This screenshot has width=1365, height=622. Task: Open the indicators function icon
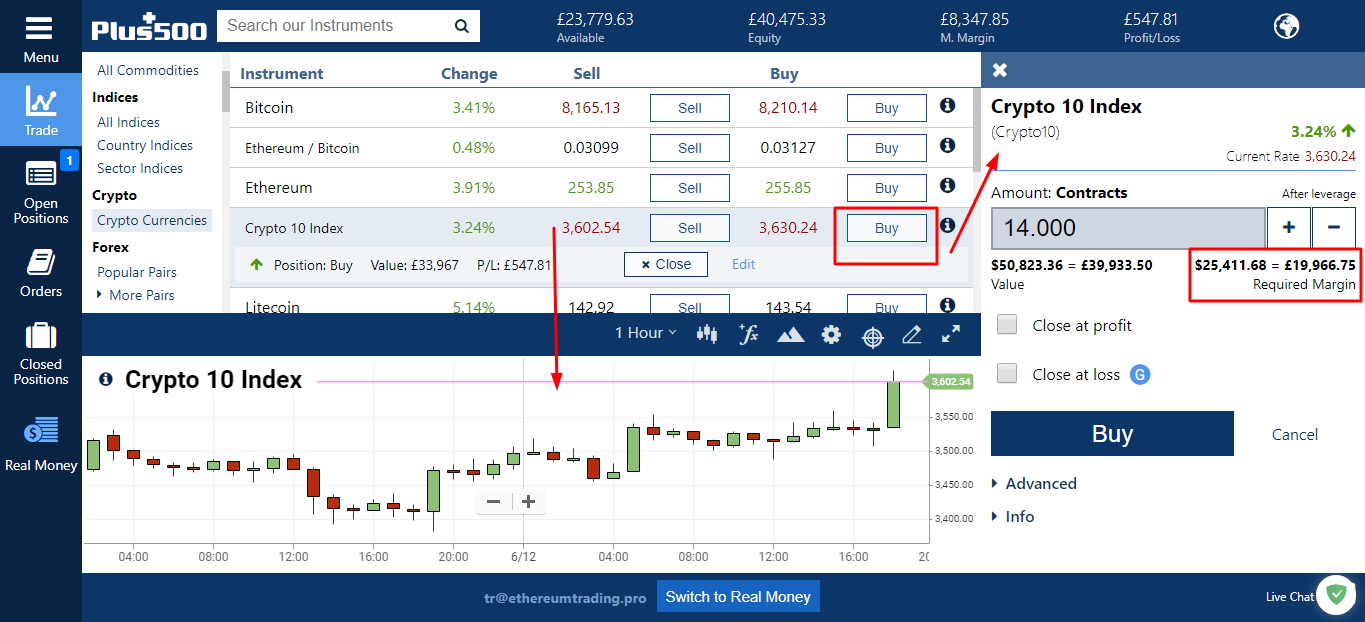[748, 334]
